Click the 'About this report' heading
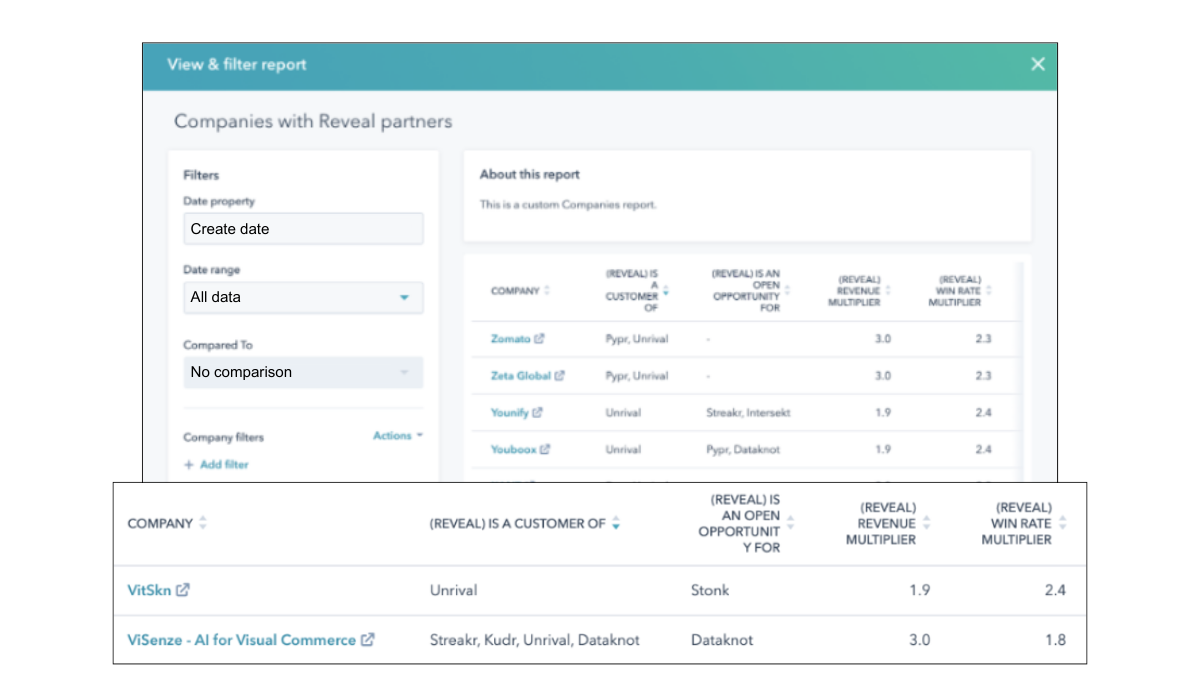 [x=529, y=174]
